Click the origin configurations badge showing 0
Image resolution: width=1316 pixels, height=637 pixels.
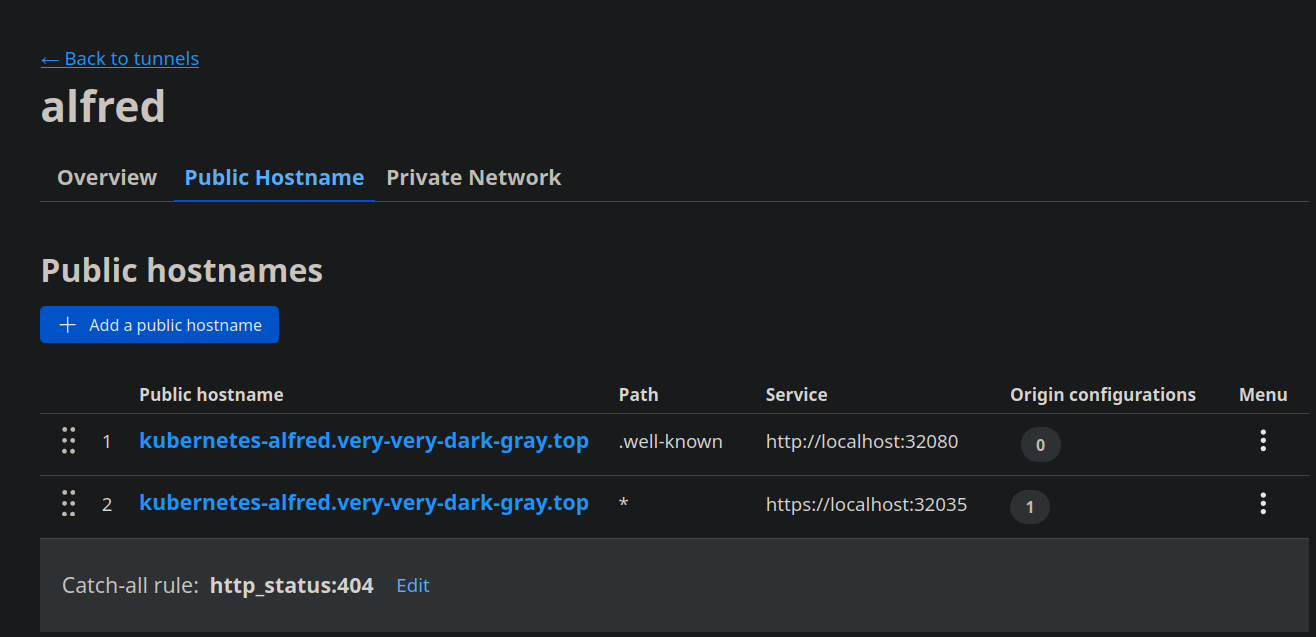tap(1040, 445)
